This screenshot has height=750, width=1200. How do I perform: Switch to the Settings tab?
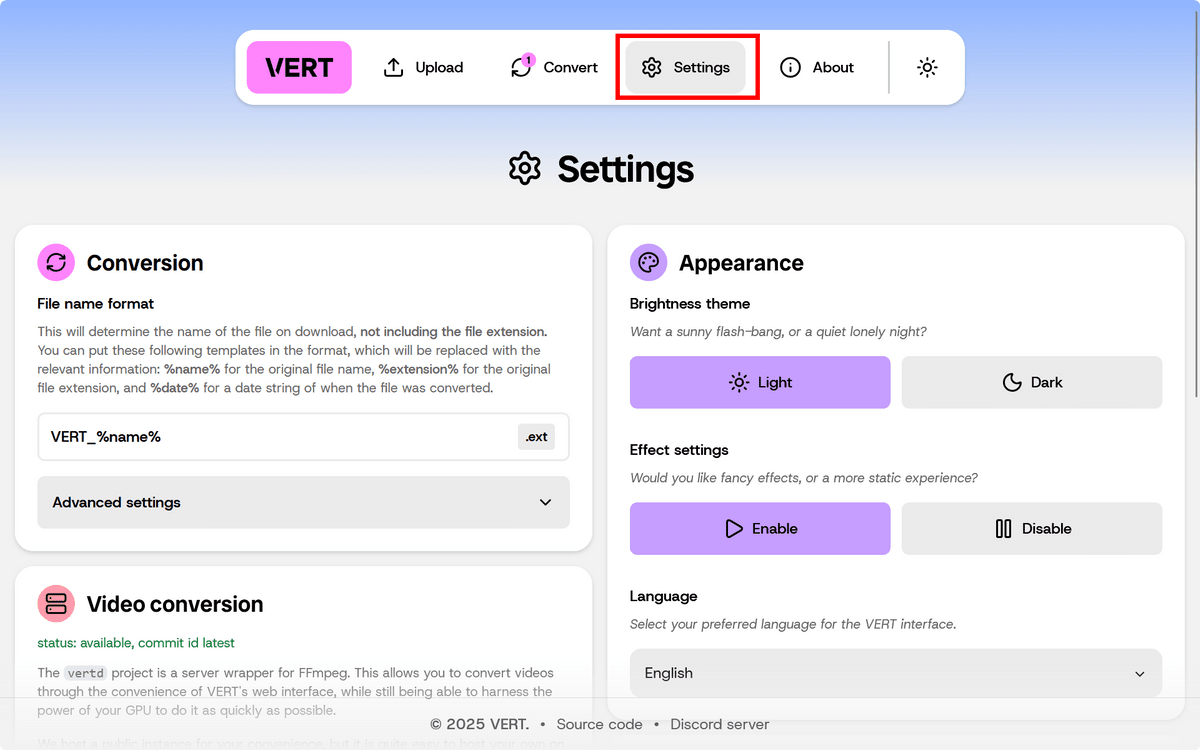pyautogui.click(x=686, y=67)
